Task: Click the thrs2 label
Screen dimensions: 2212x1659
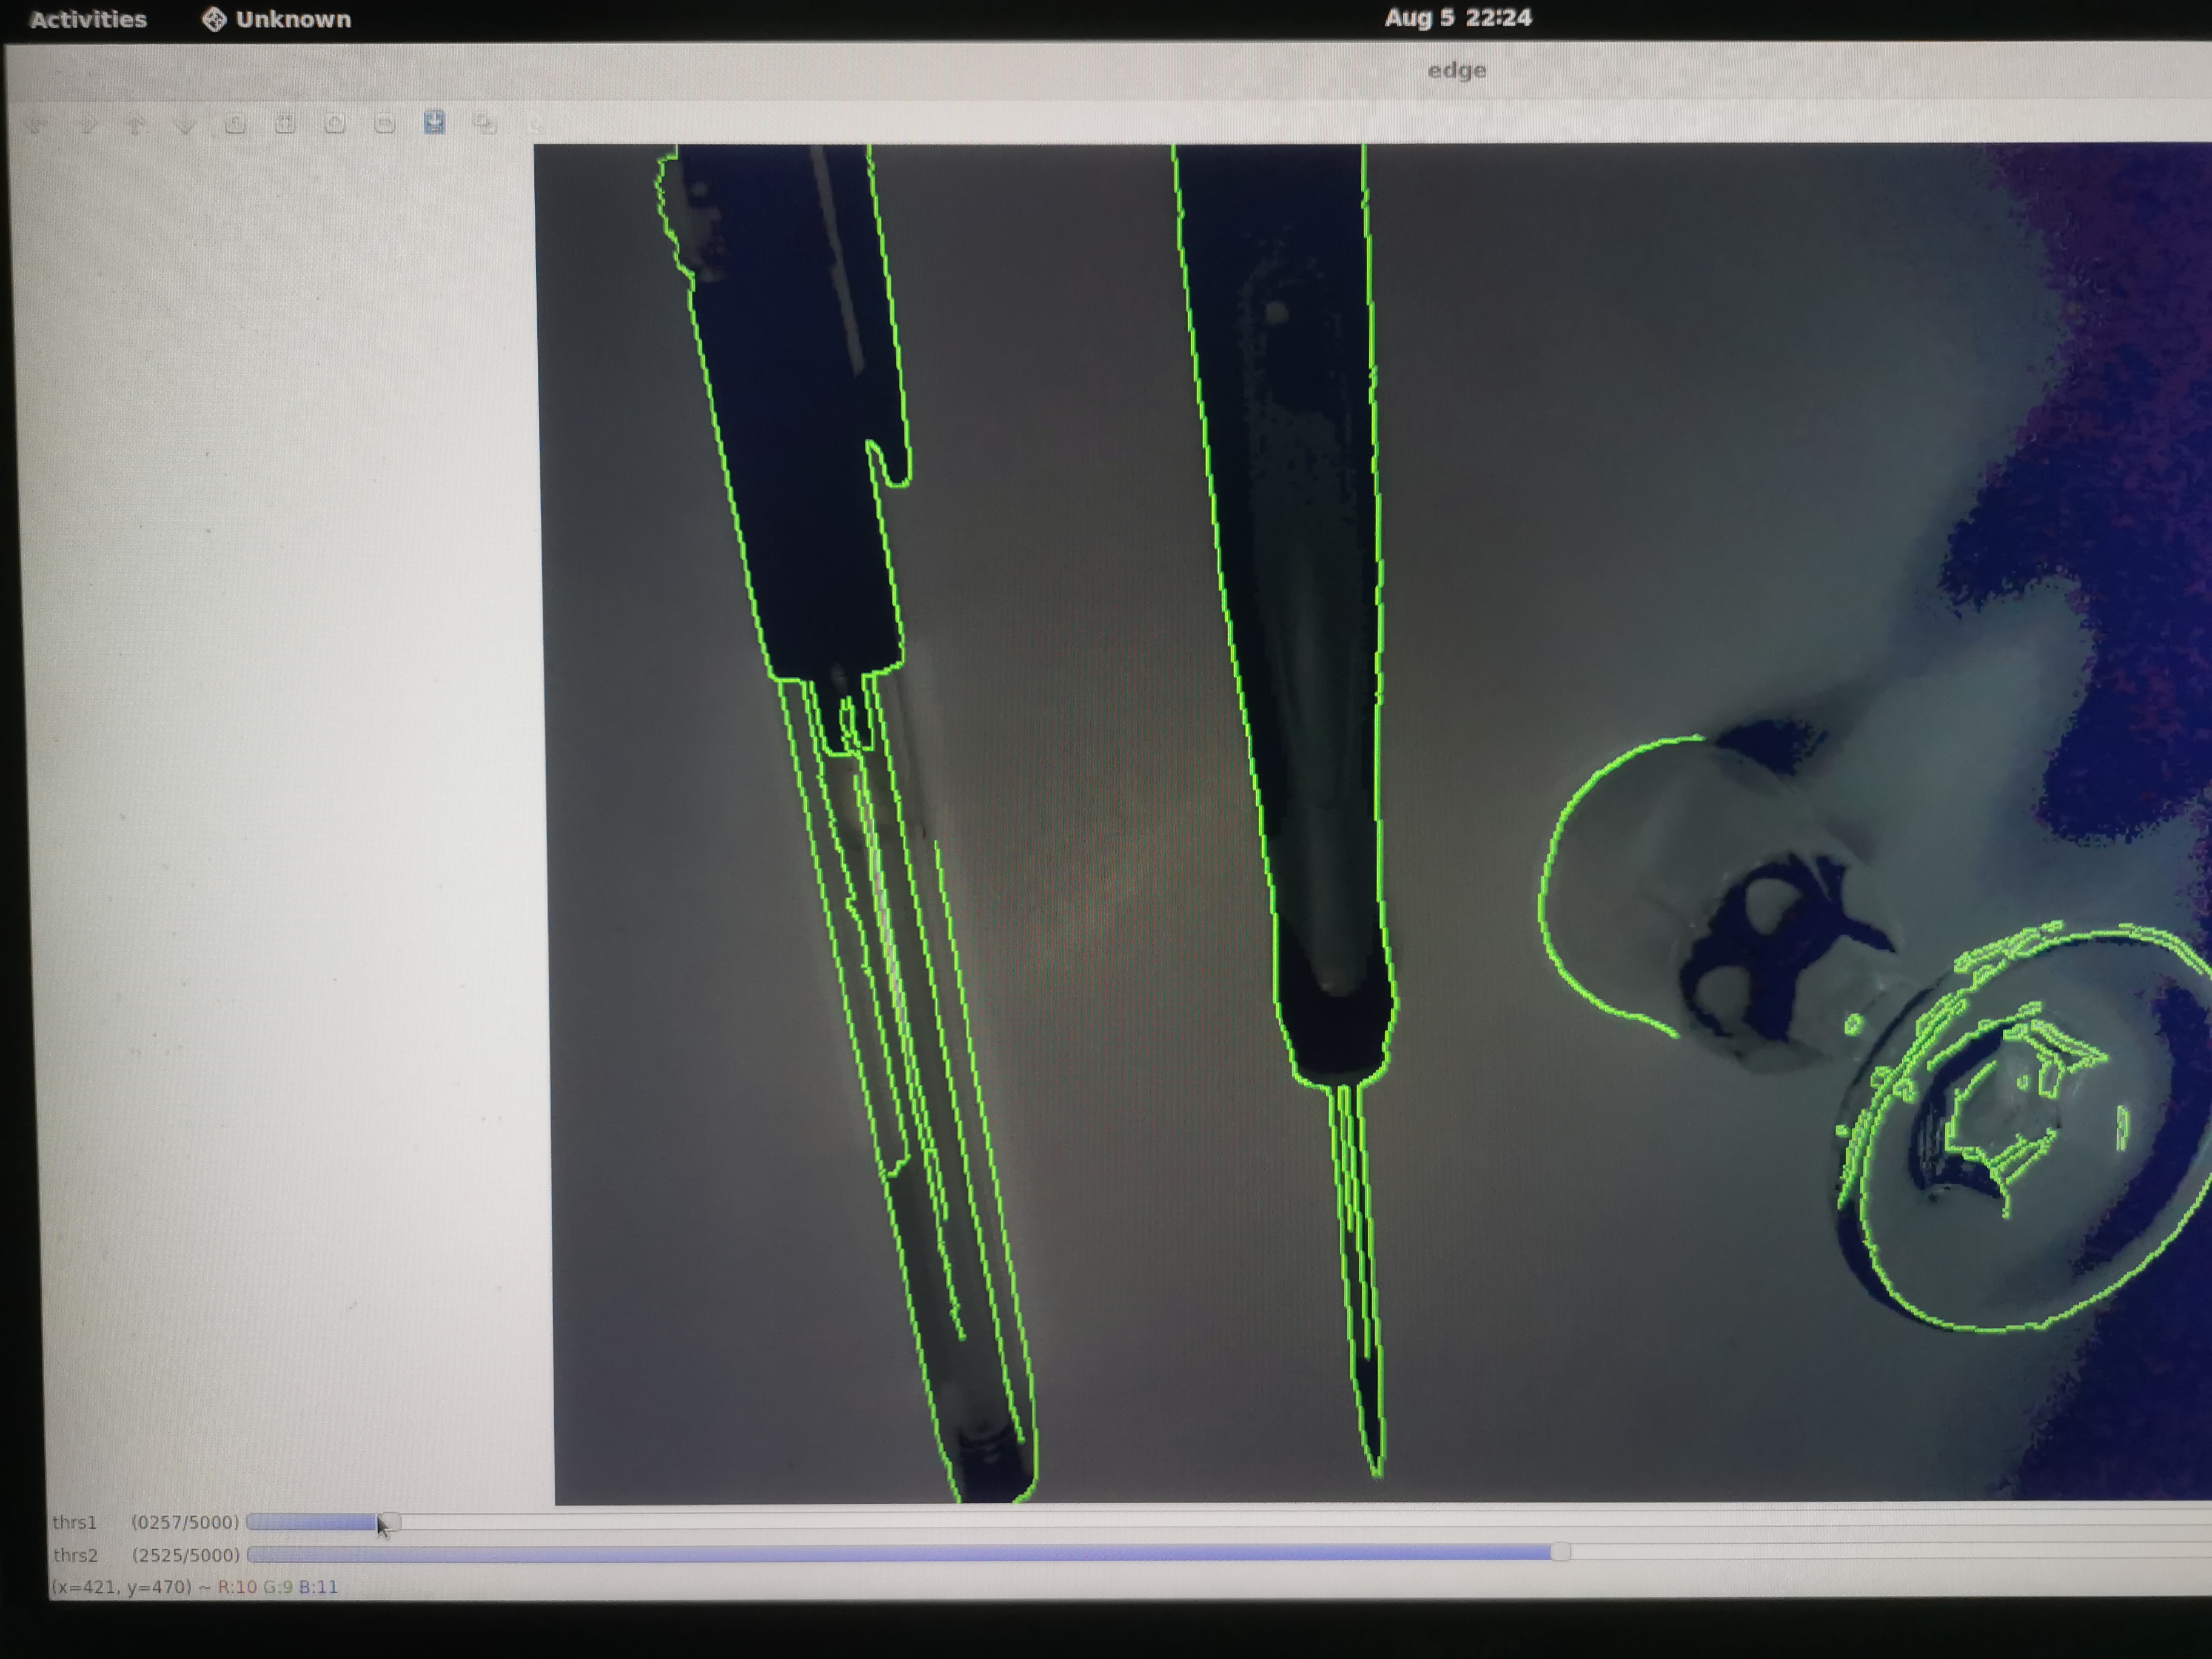Action: pos(76,1555)
